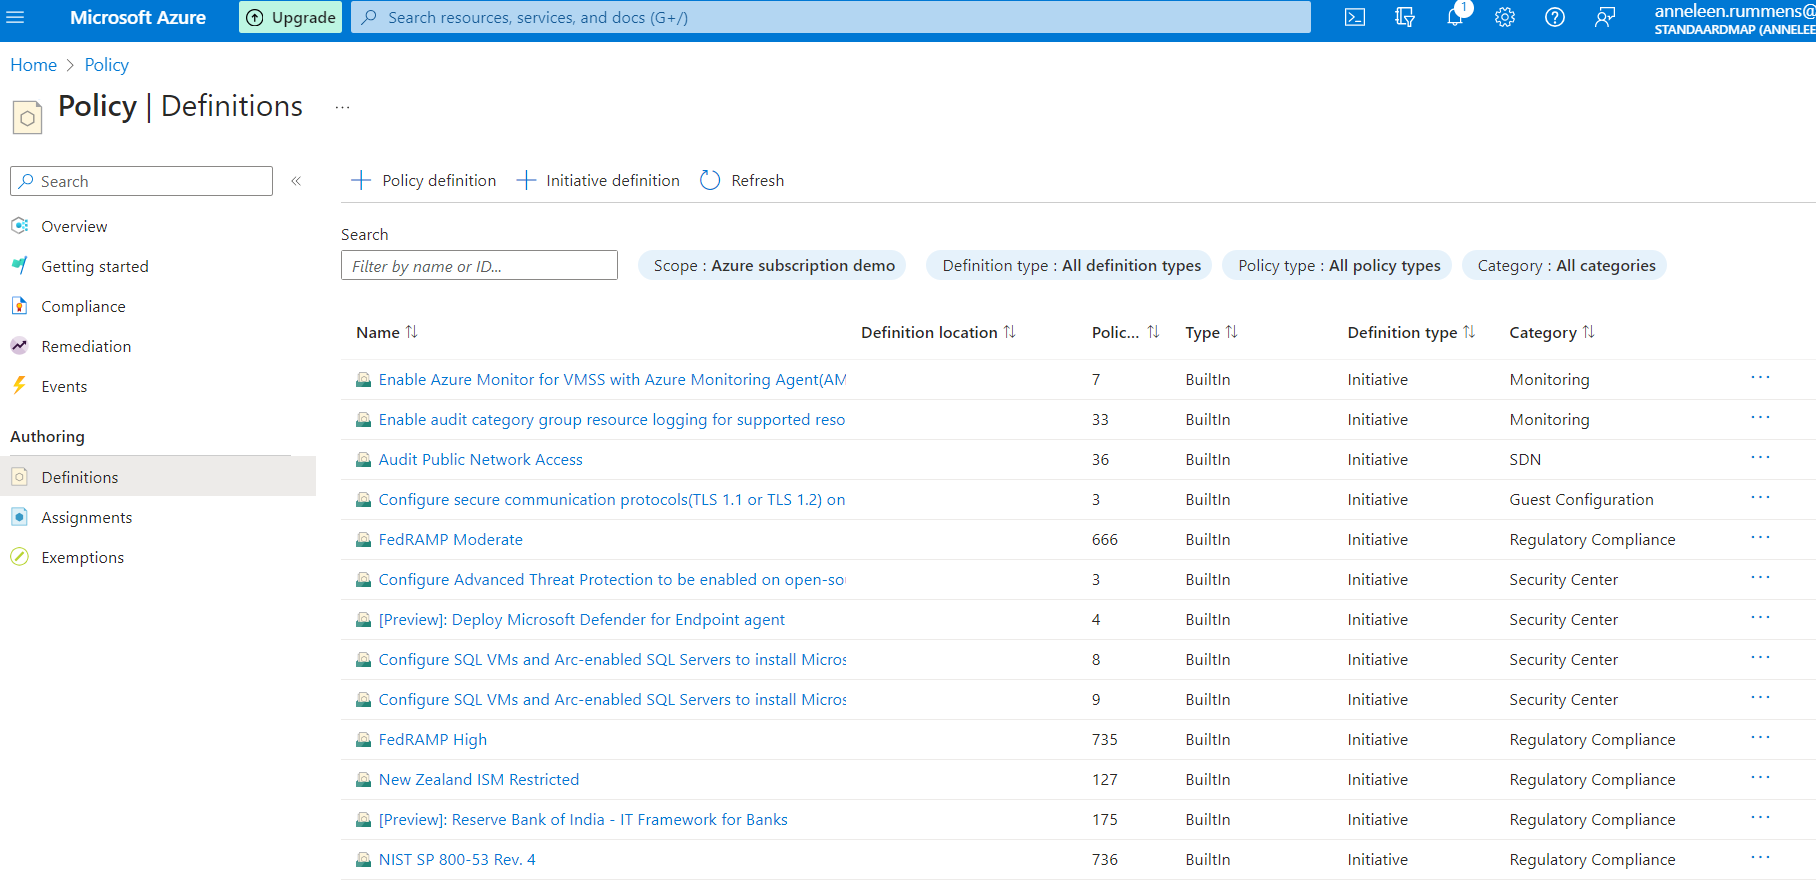Sort by the Type column
This screenshot has width=1816, height=885.
(1211, 333)
